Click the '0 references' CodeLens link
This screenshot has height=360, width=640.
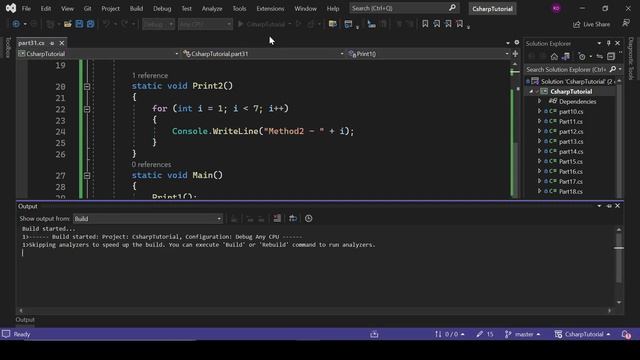click(151, 164)
